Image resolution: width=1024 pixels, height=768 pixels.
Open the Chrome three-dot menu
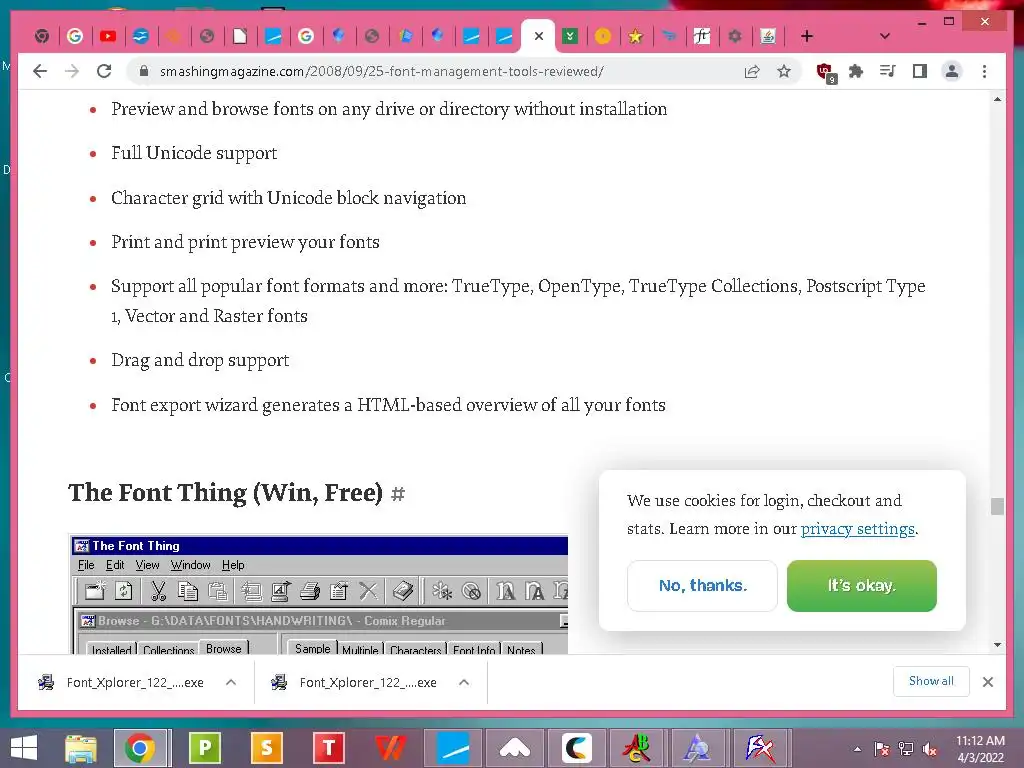[x=984, y=71]
